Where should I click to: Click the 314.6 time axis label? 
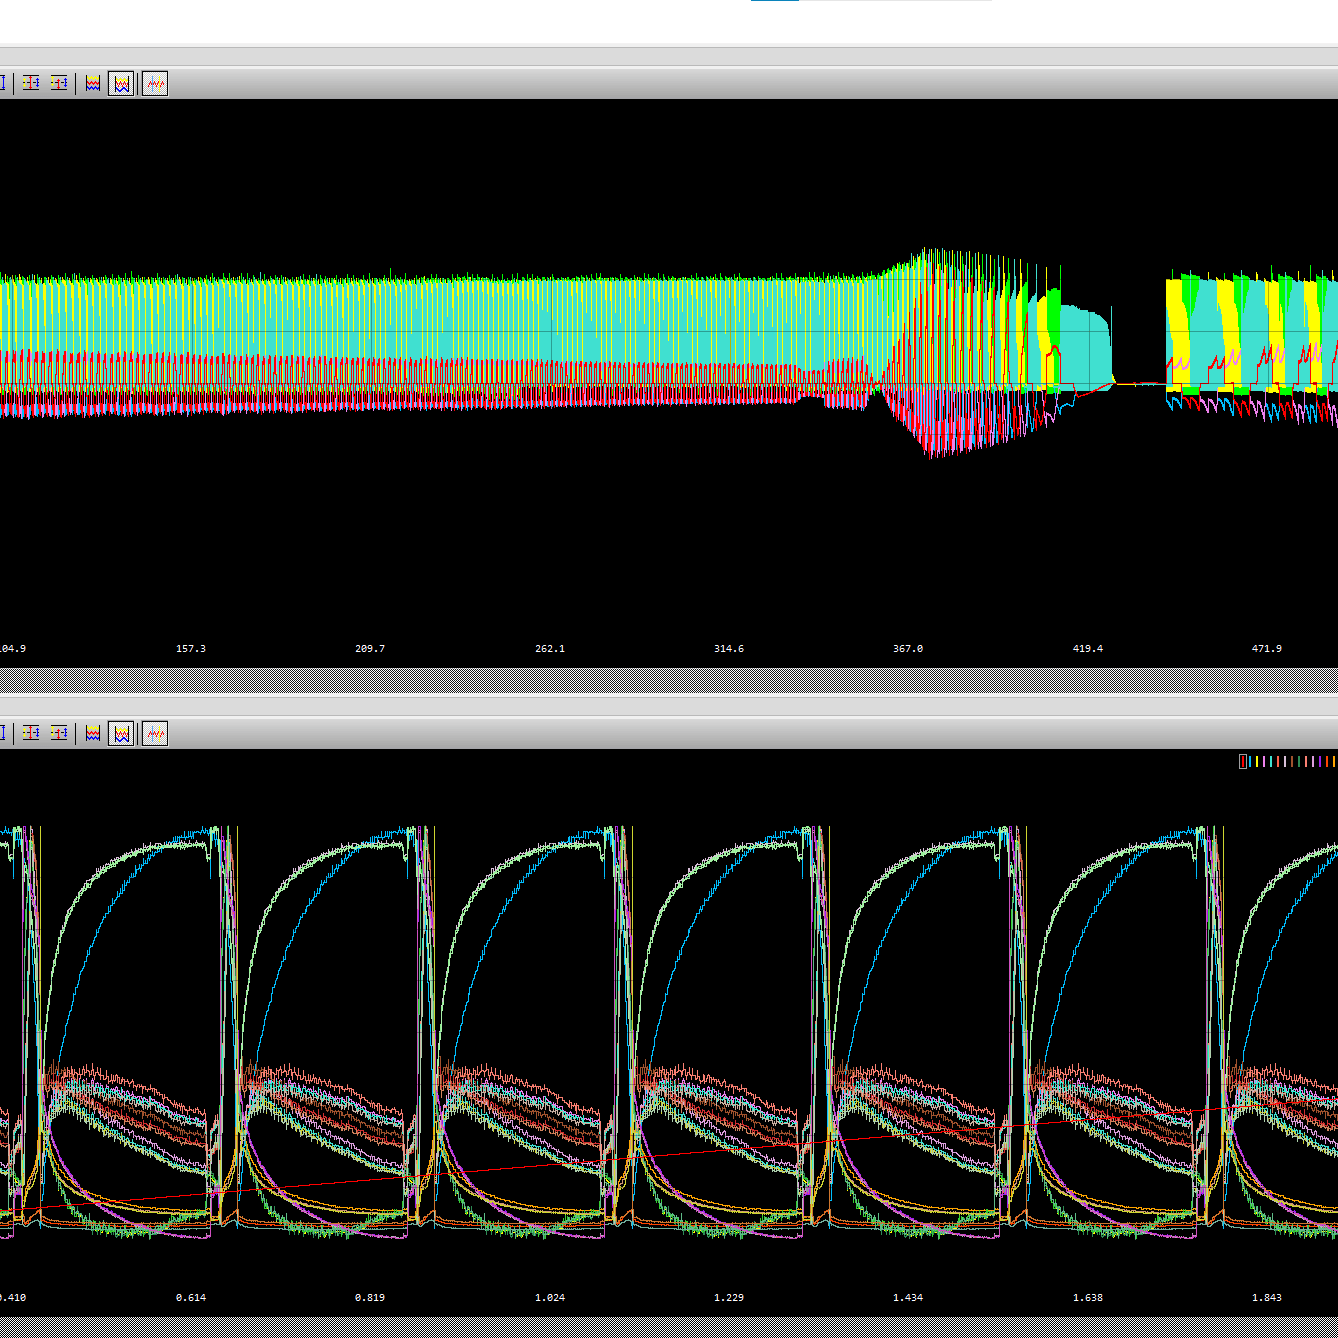point(729,648)
